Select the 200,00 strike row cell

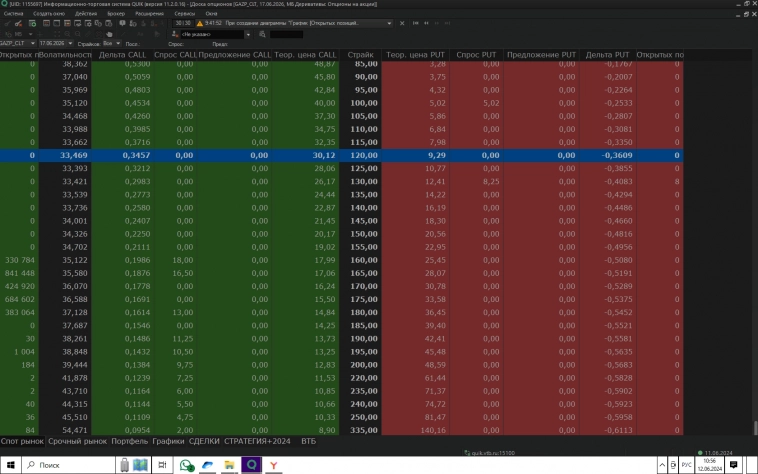click(363, 365)
